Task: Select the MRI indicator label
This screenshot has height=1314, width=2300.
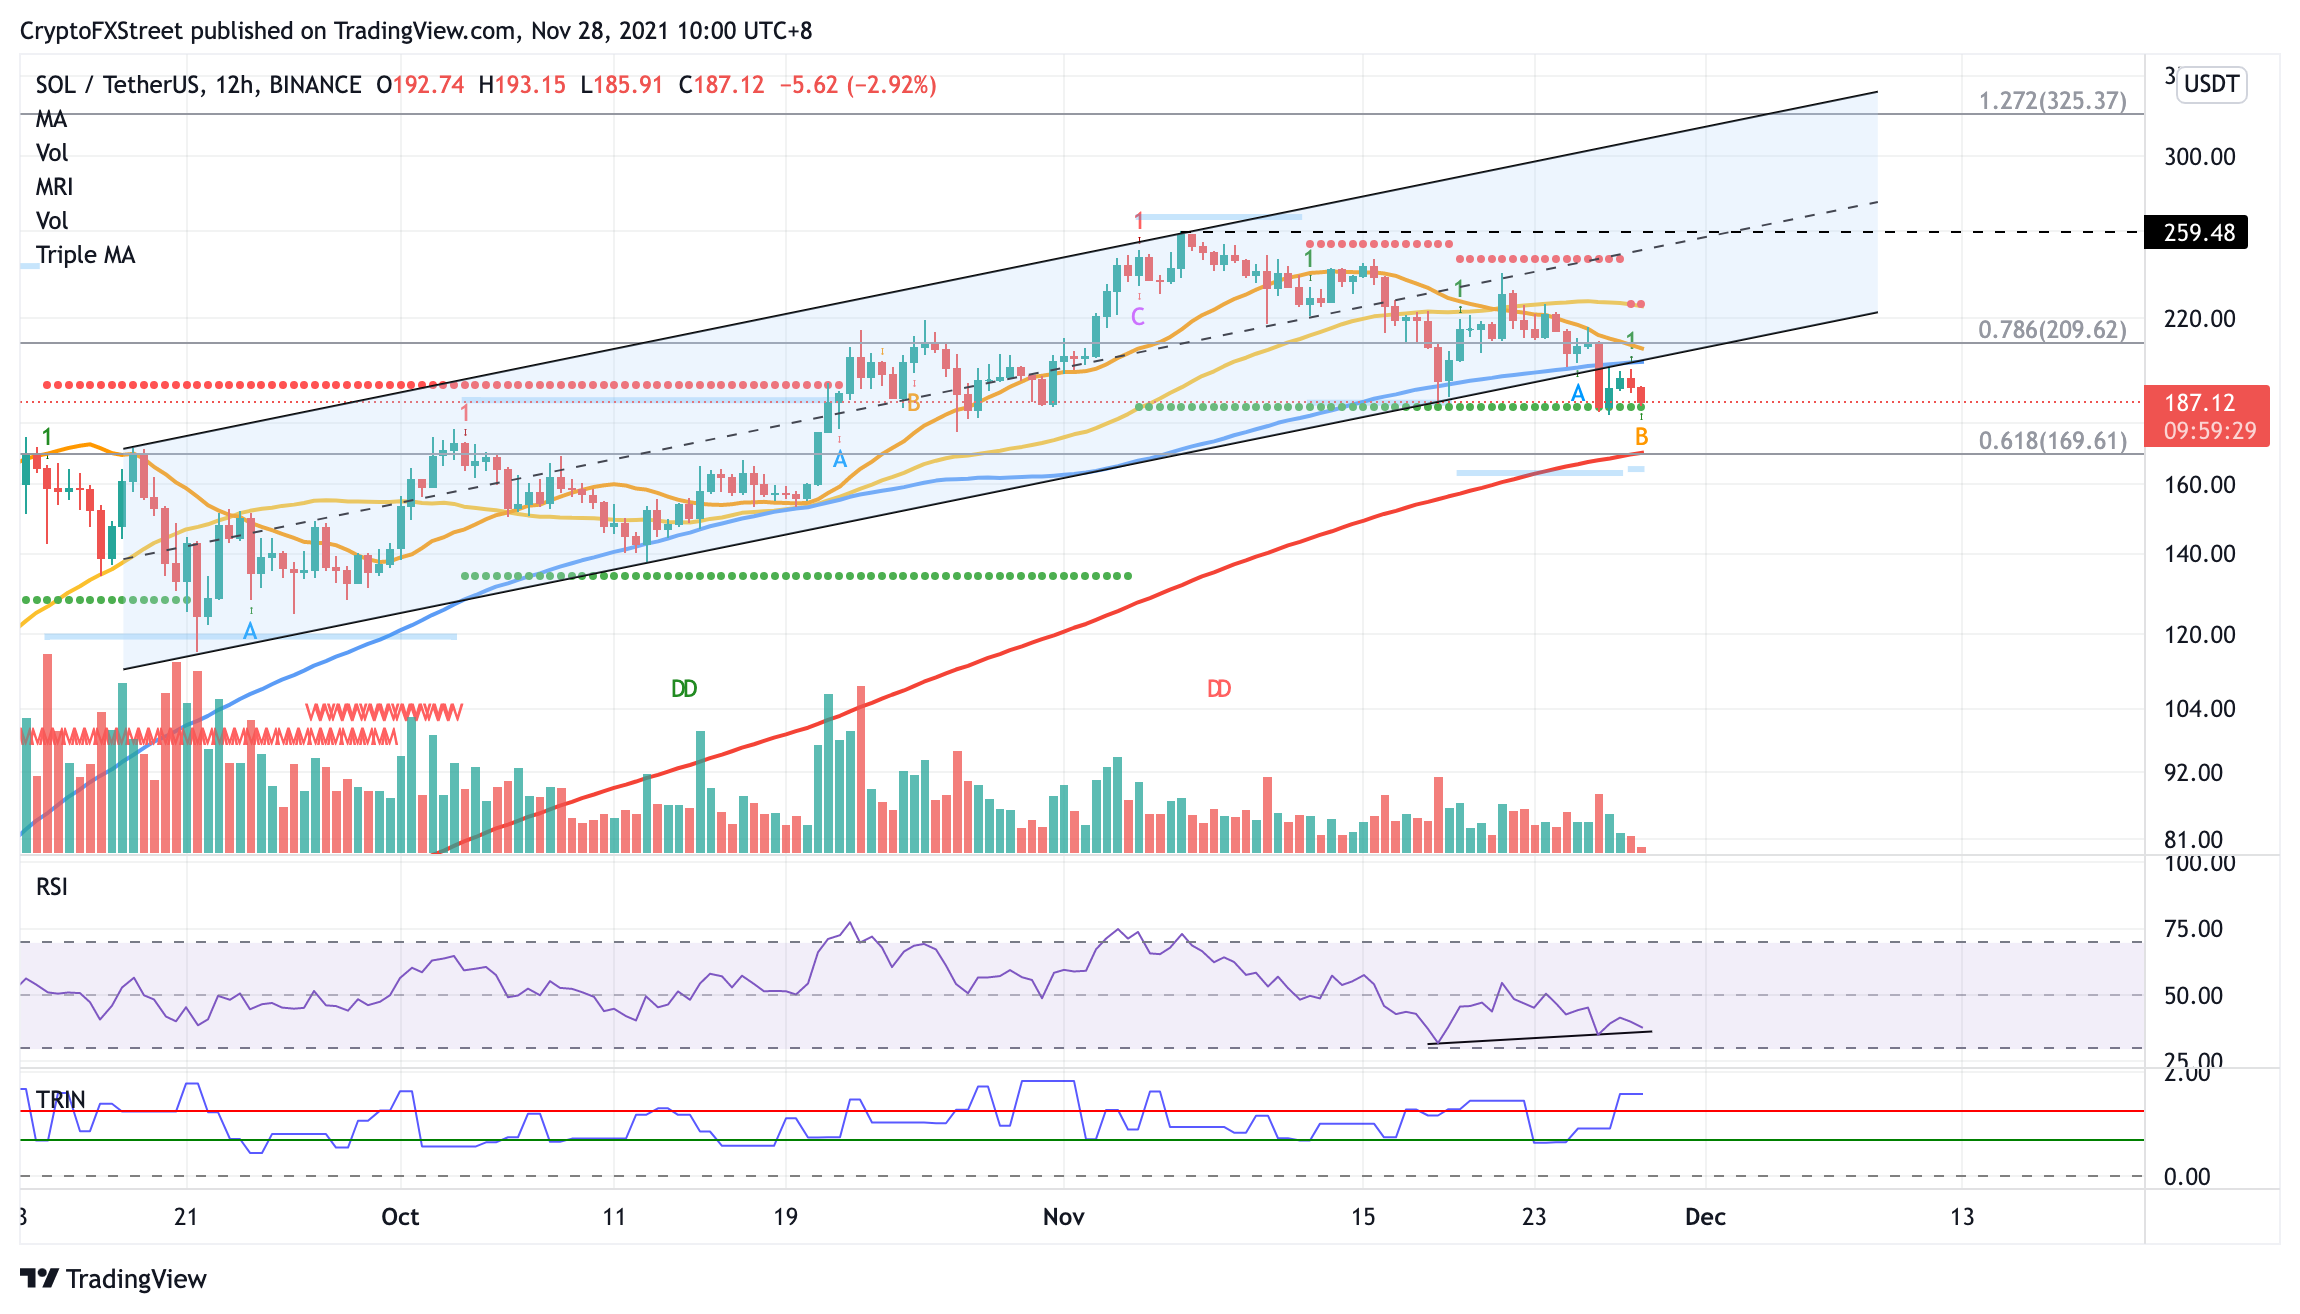Action: pos(54,187)
